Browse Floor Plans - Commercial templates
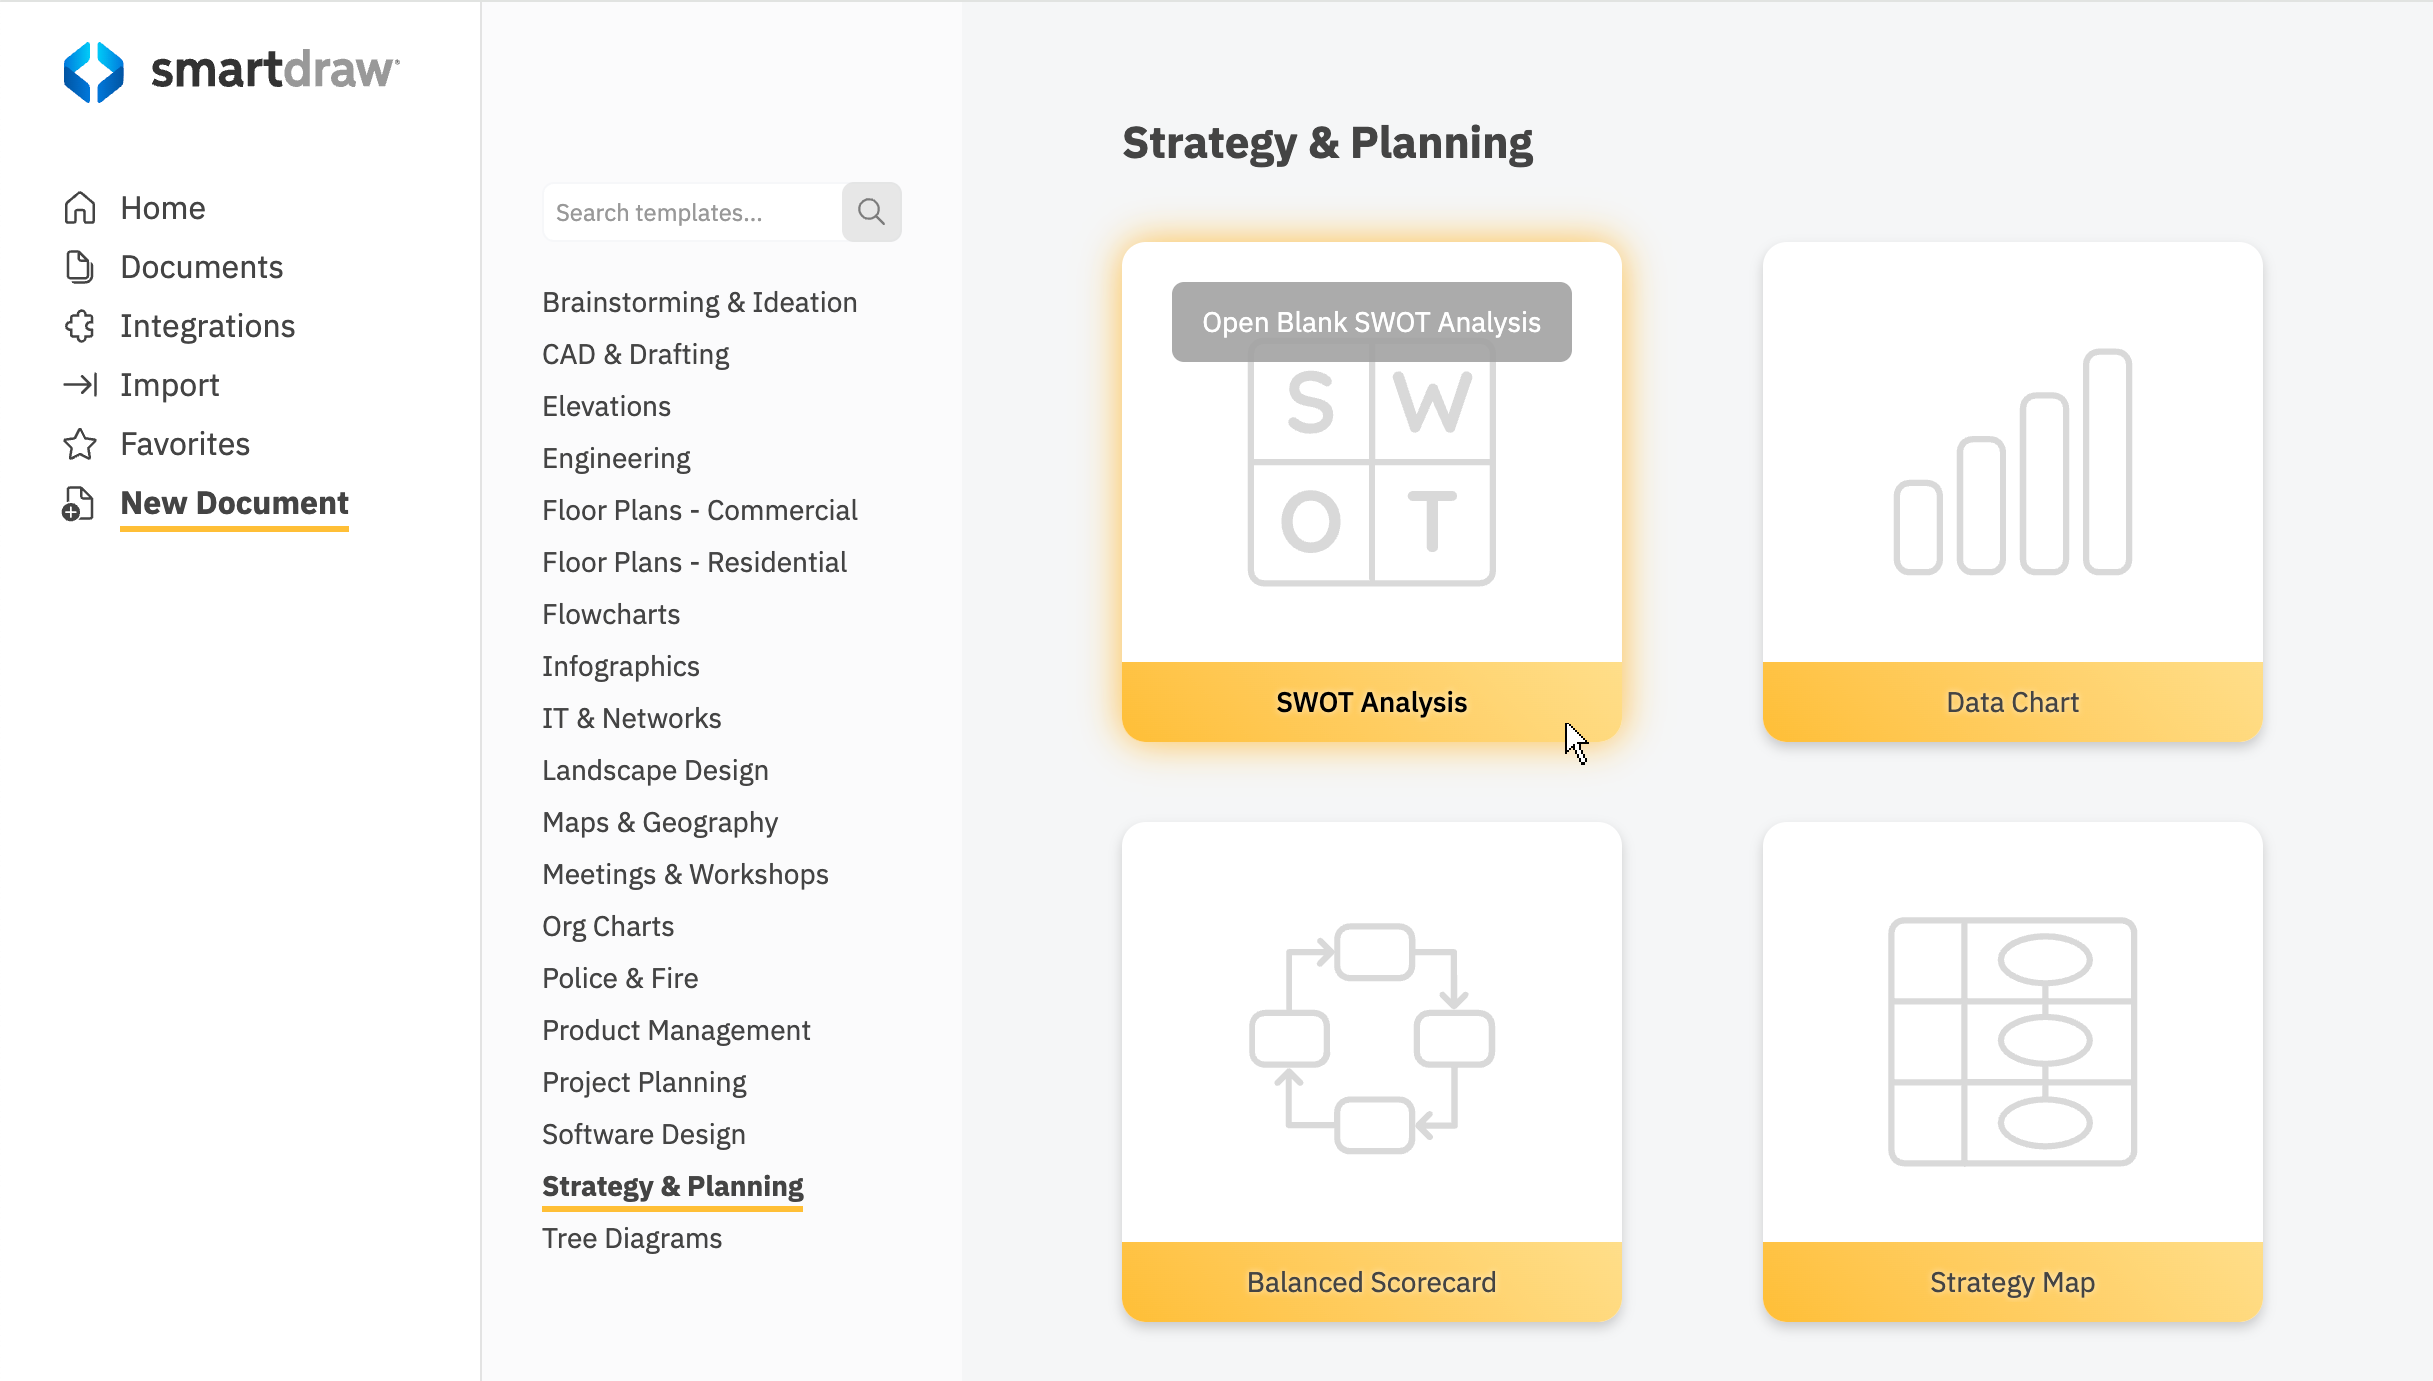The height and width of the screenshot is (1381, 2433). pos(699,510)
